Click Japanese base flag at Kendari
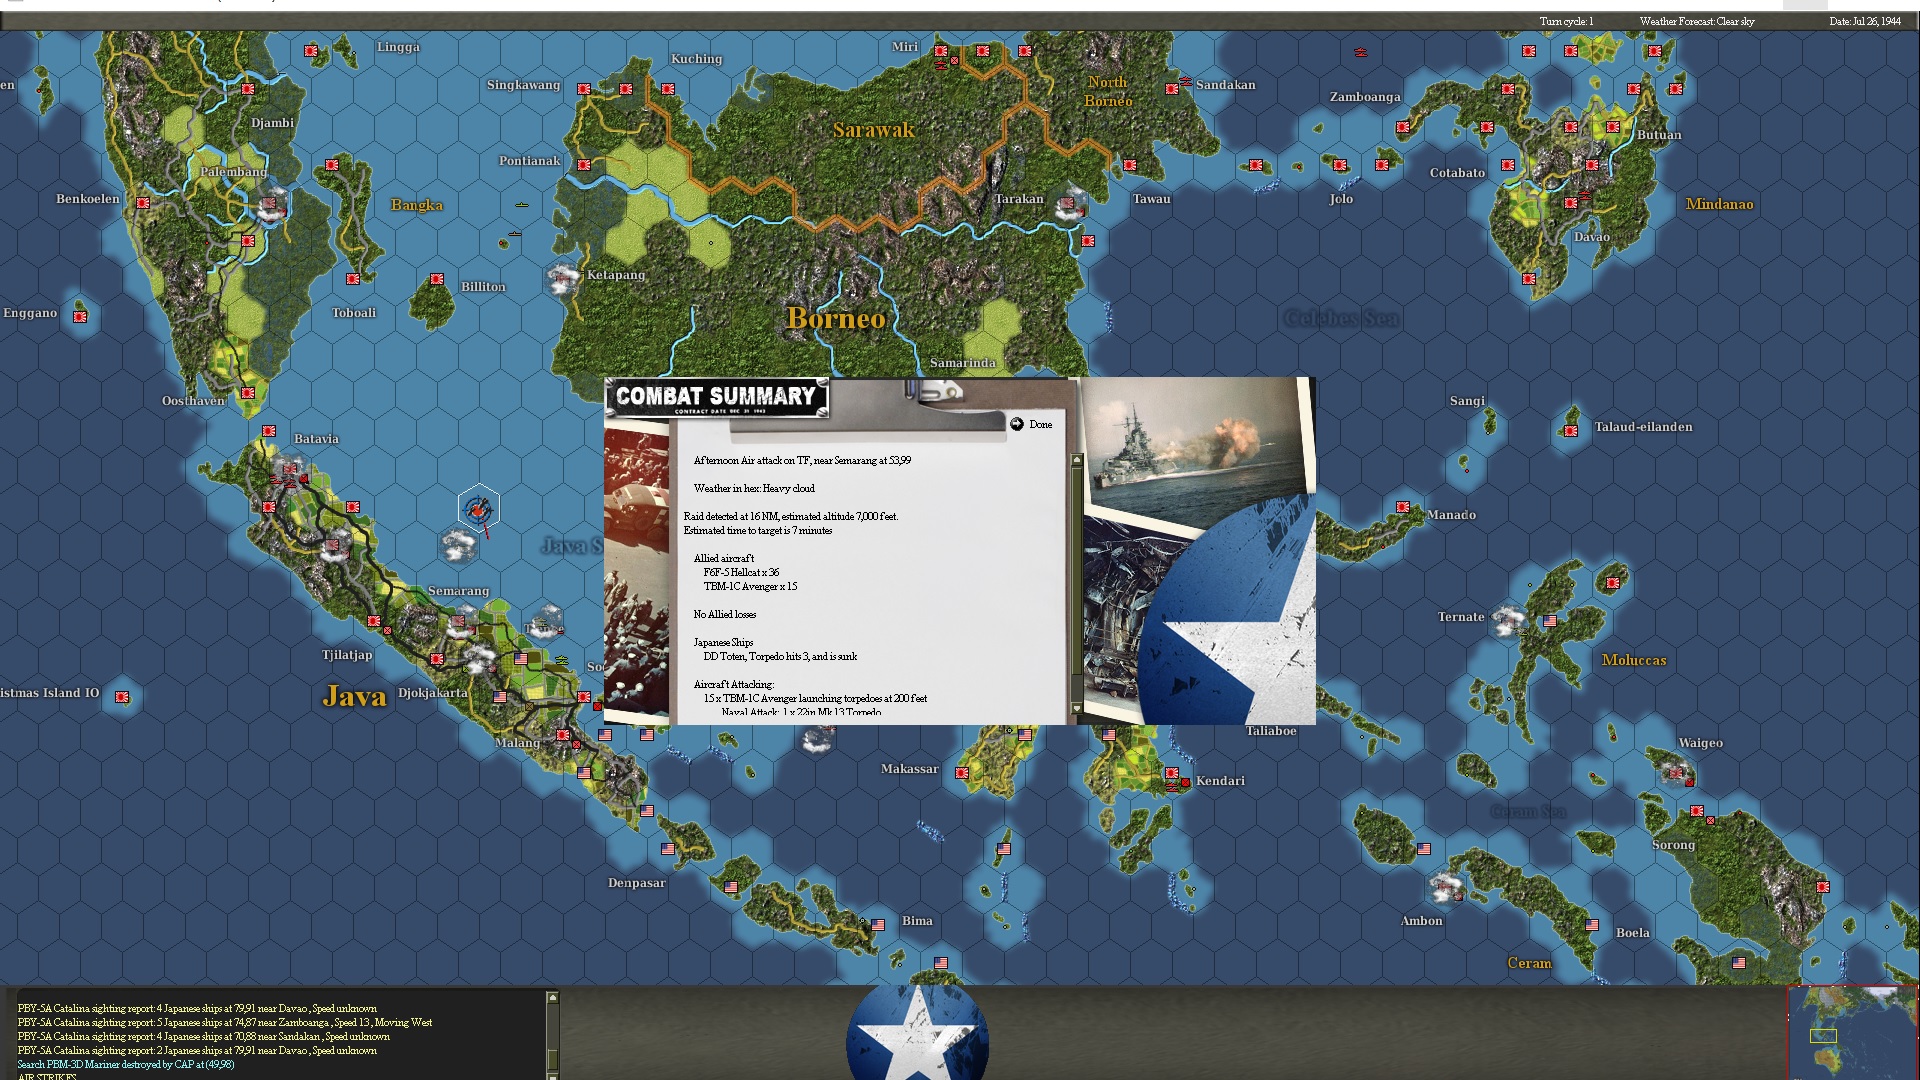1920x1080 pixels. coord(1172,774)
